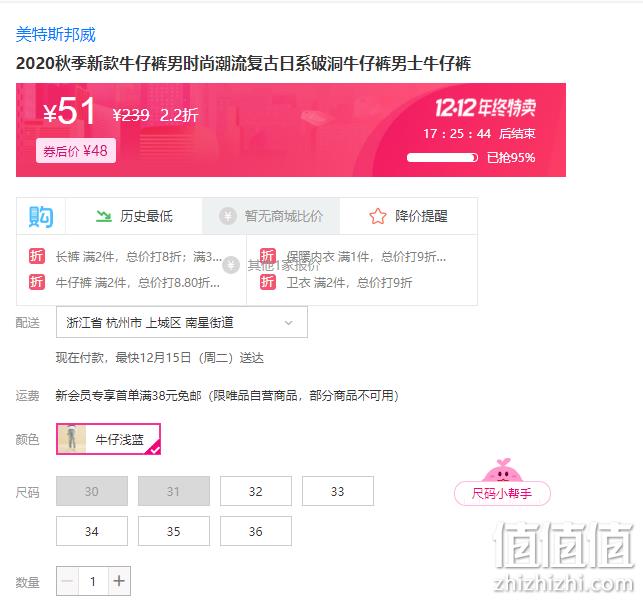The image size is (643, 601).
Task: Select size 35
Action: pyautogui.click(x=174, y=531)
